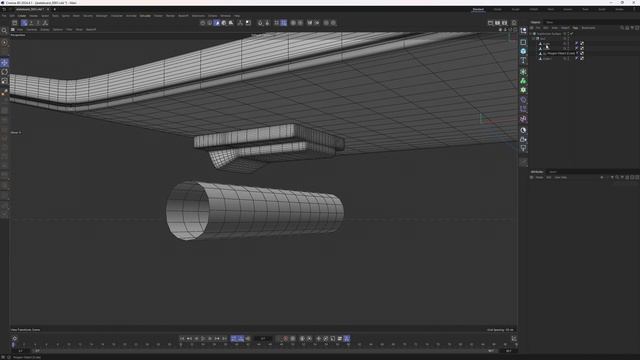Open Object Manager Bookmarks menu

(x=588, y=28)
